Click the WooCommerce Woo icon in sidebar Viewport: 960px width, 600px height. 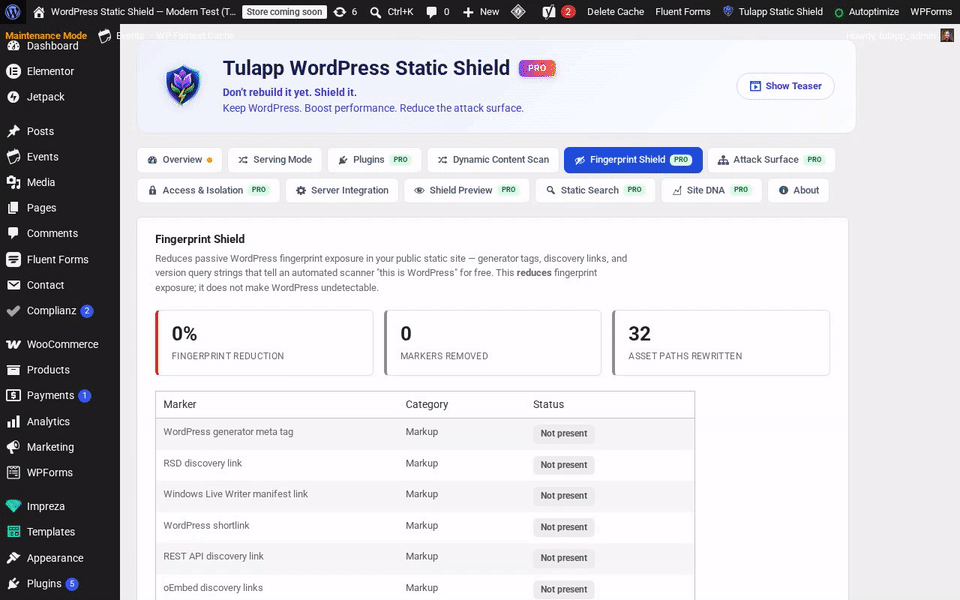[x=13, y=344]
